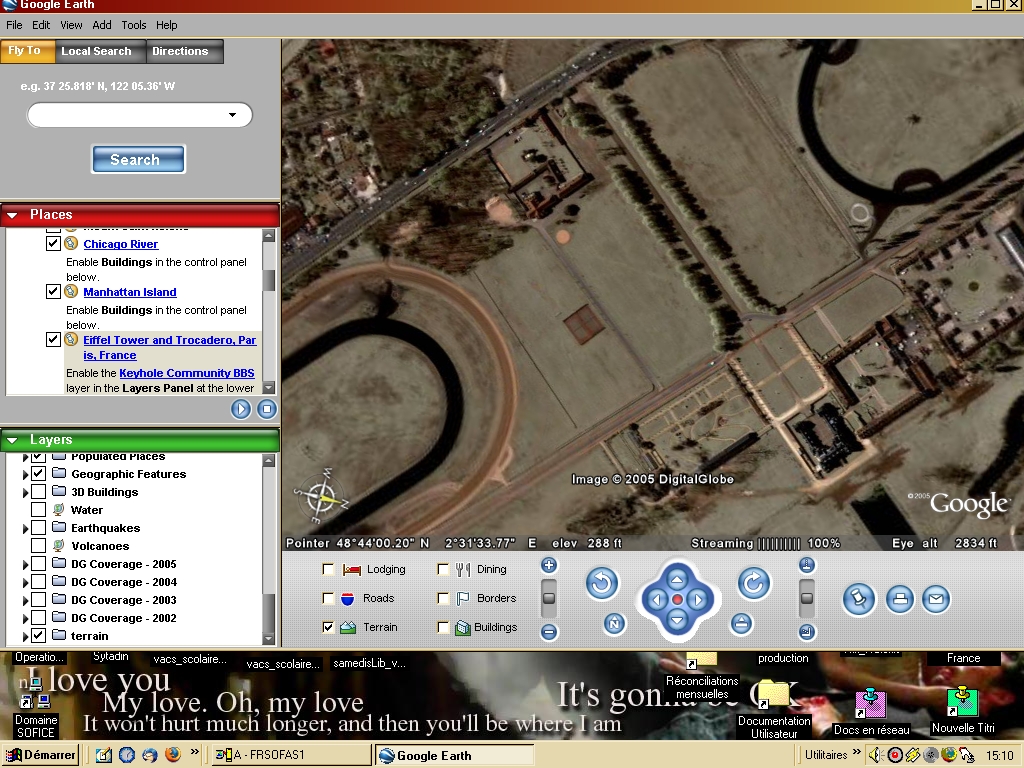Click the Démarrer start button

pyautogui.click(x=40, y=755)
